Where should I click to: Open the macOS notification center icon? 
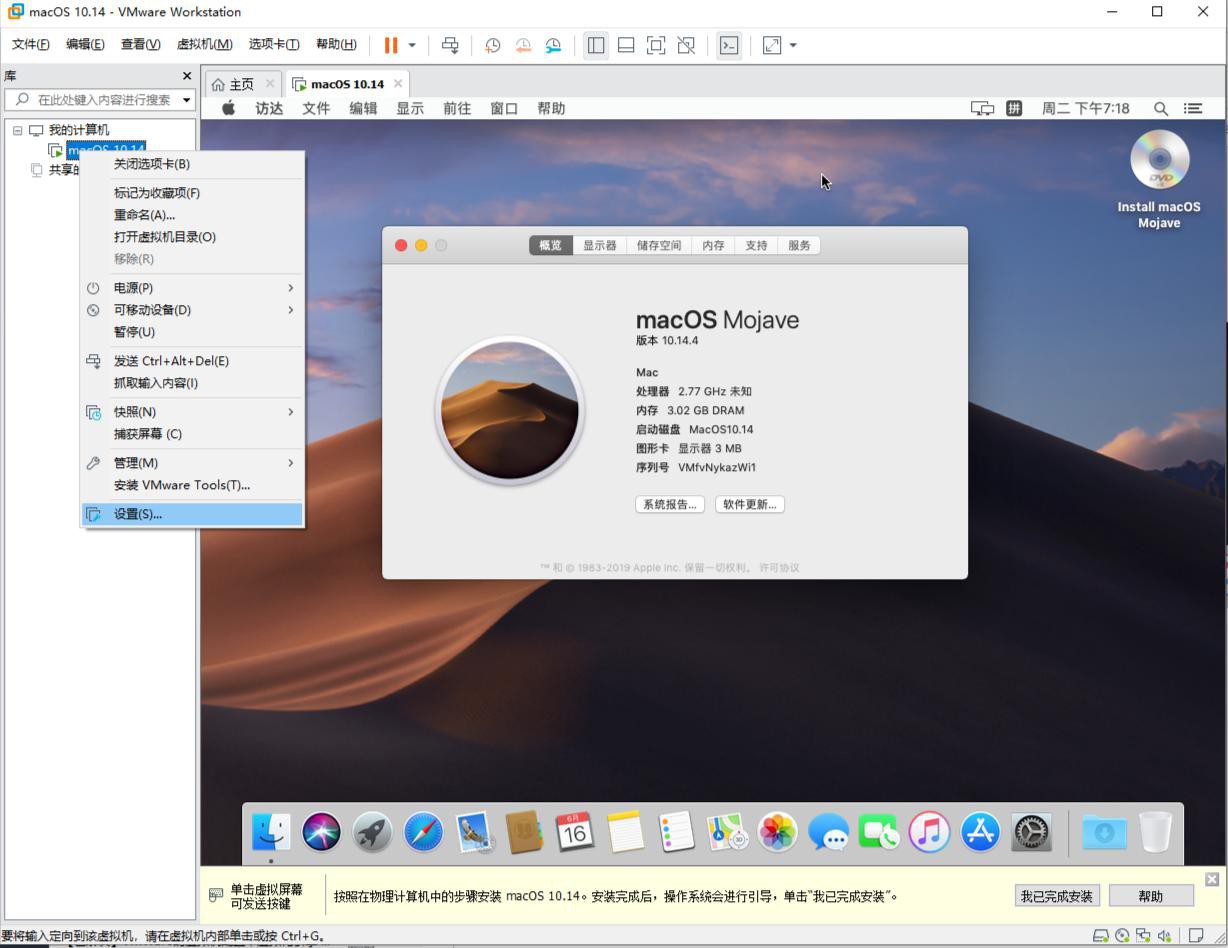(x=1193, y=108)
